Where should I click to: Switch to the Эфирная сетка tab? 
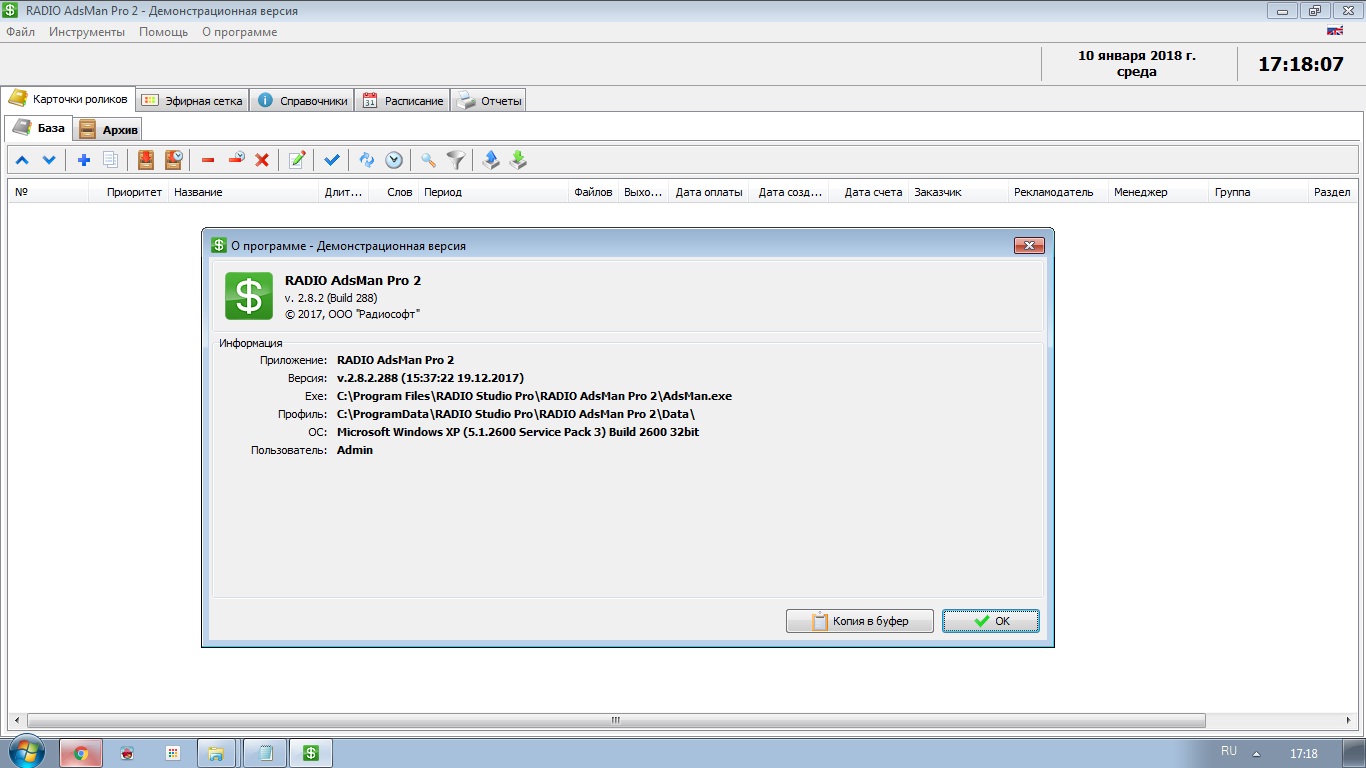[192, 101]
